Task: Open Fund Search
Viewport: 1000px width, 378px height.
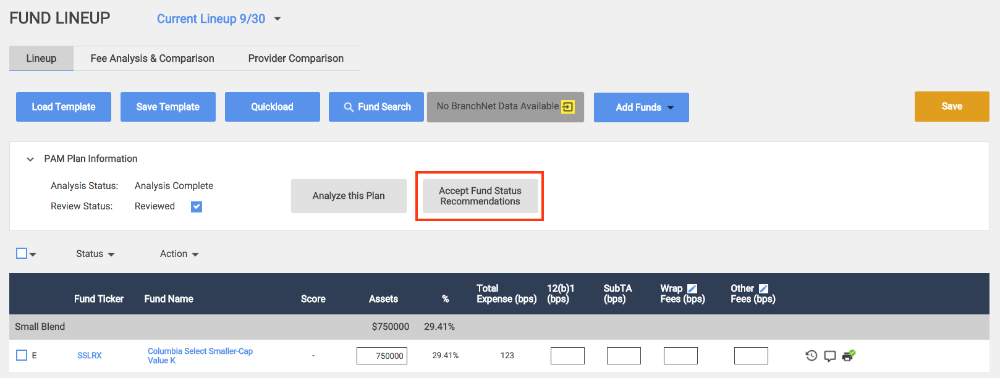Action: 377,107
